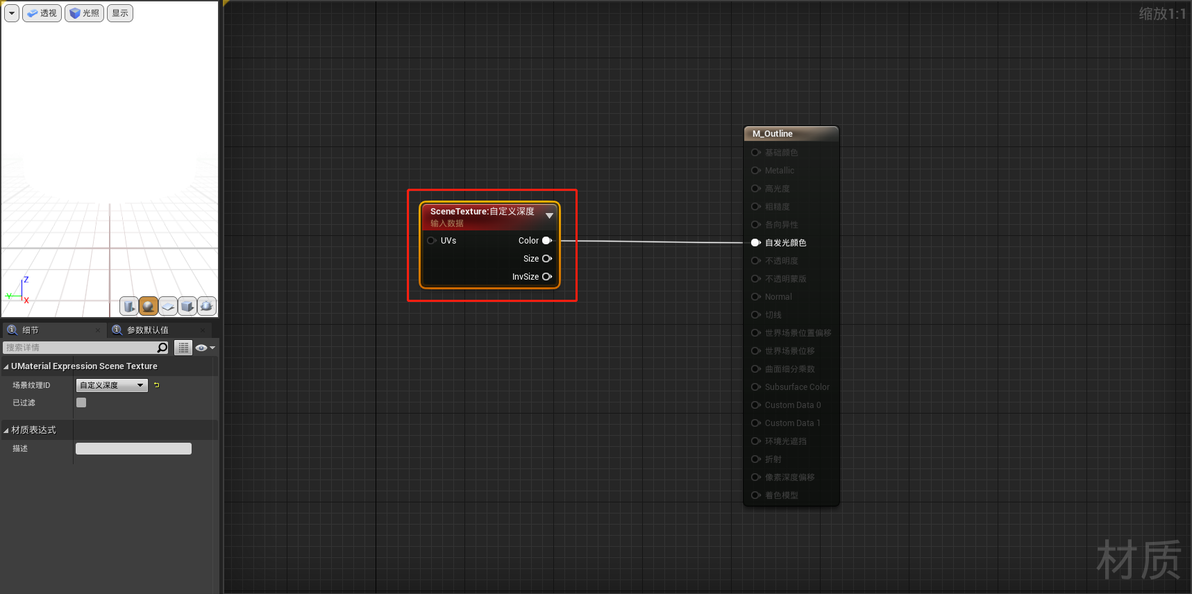The height and width of the screenshot is (594, 1192).
Task: Click the UVs input pin
Action: pyautogui.click(x=432, y=240)
